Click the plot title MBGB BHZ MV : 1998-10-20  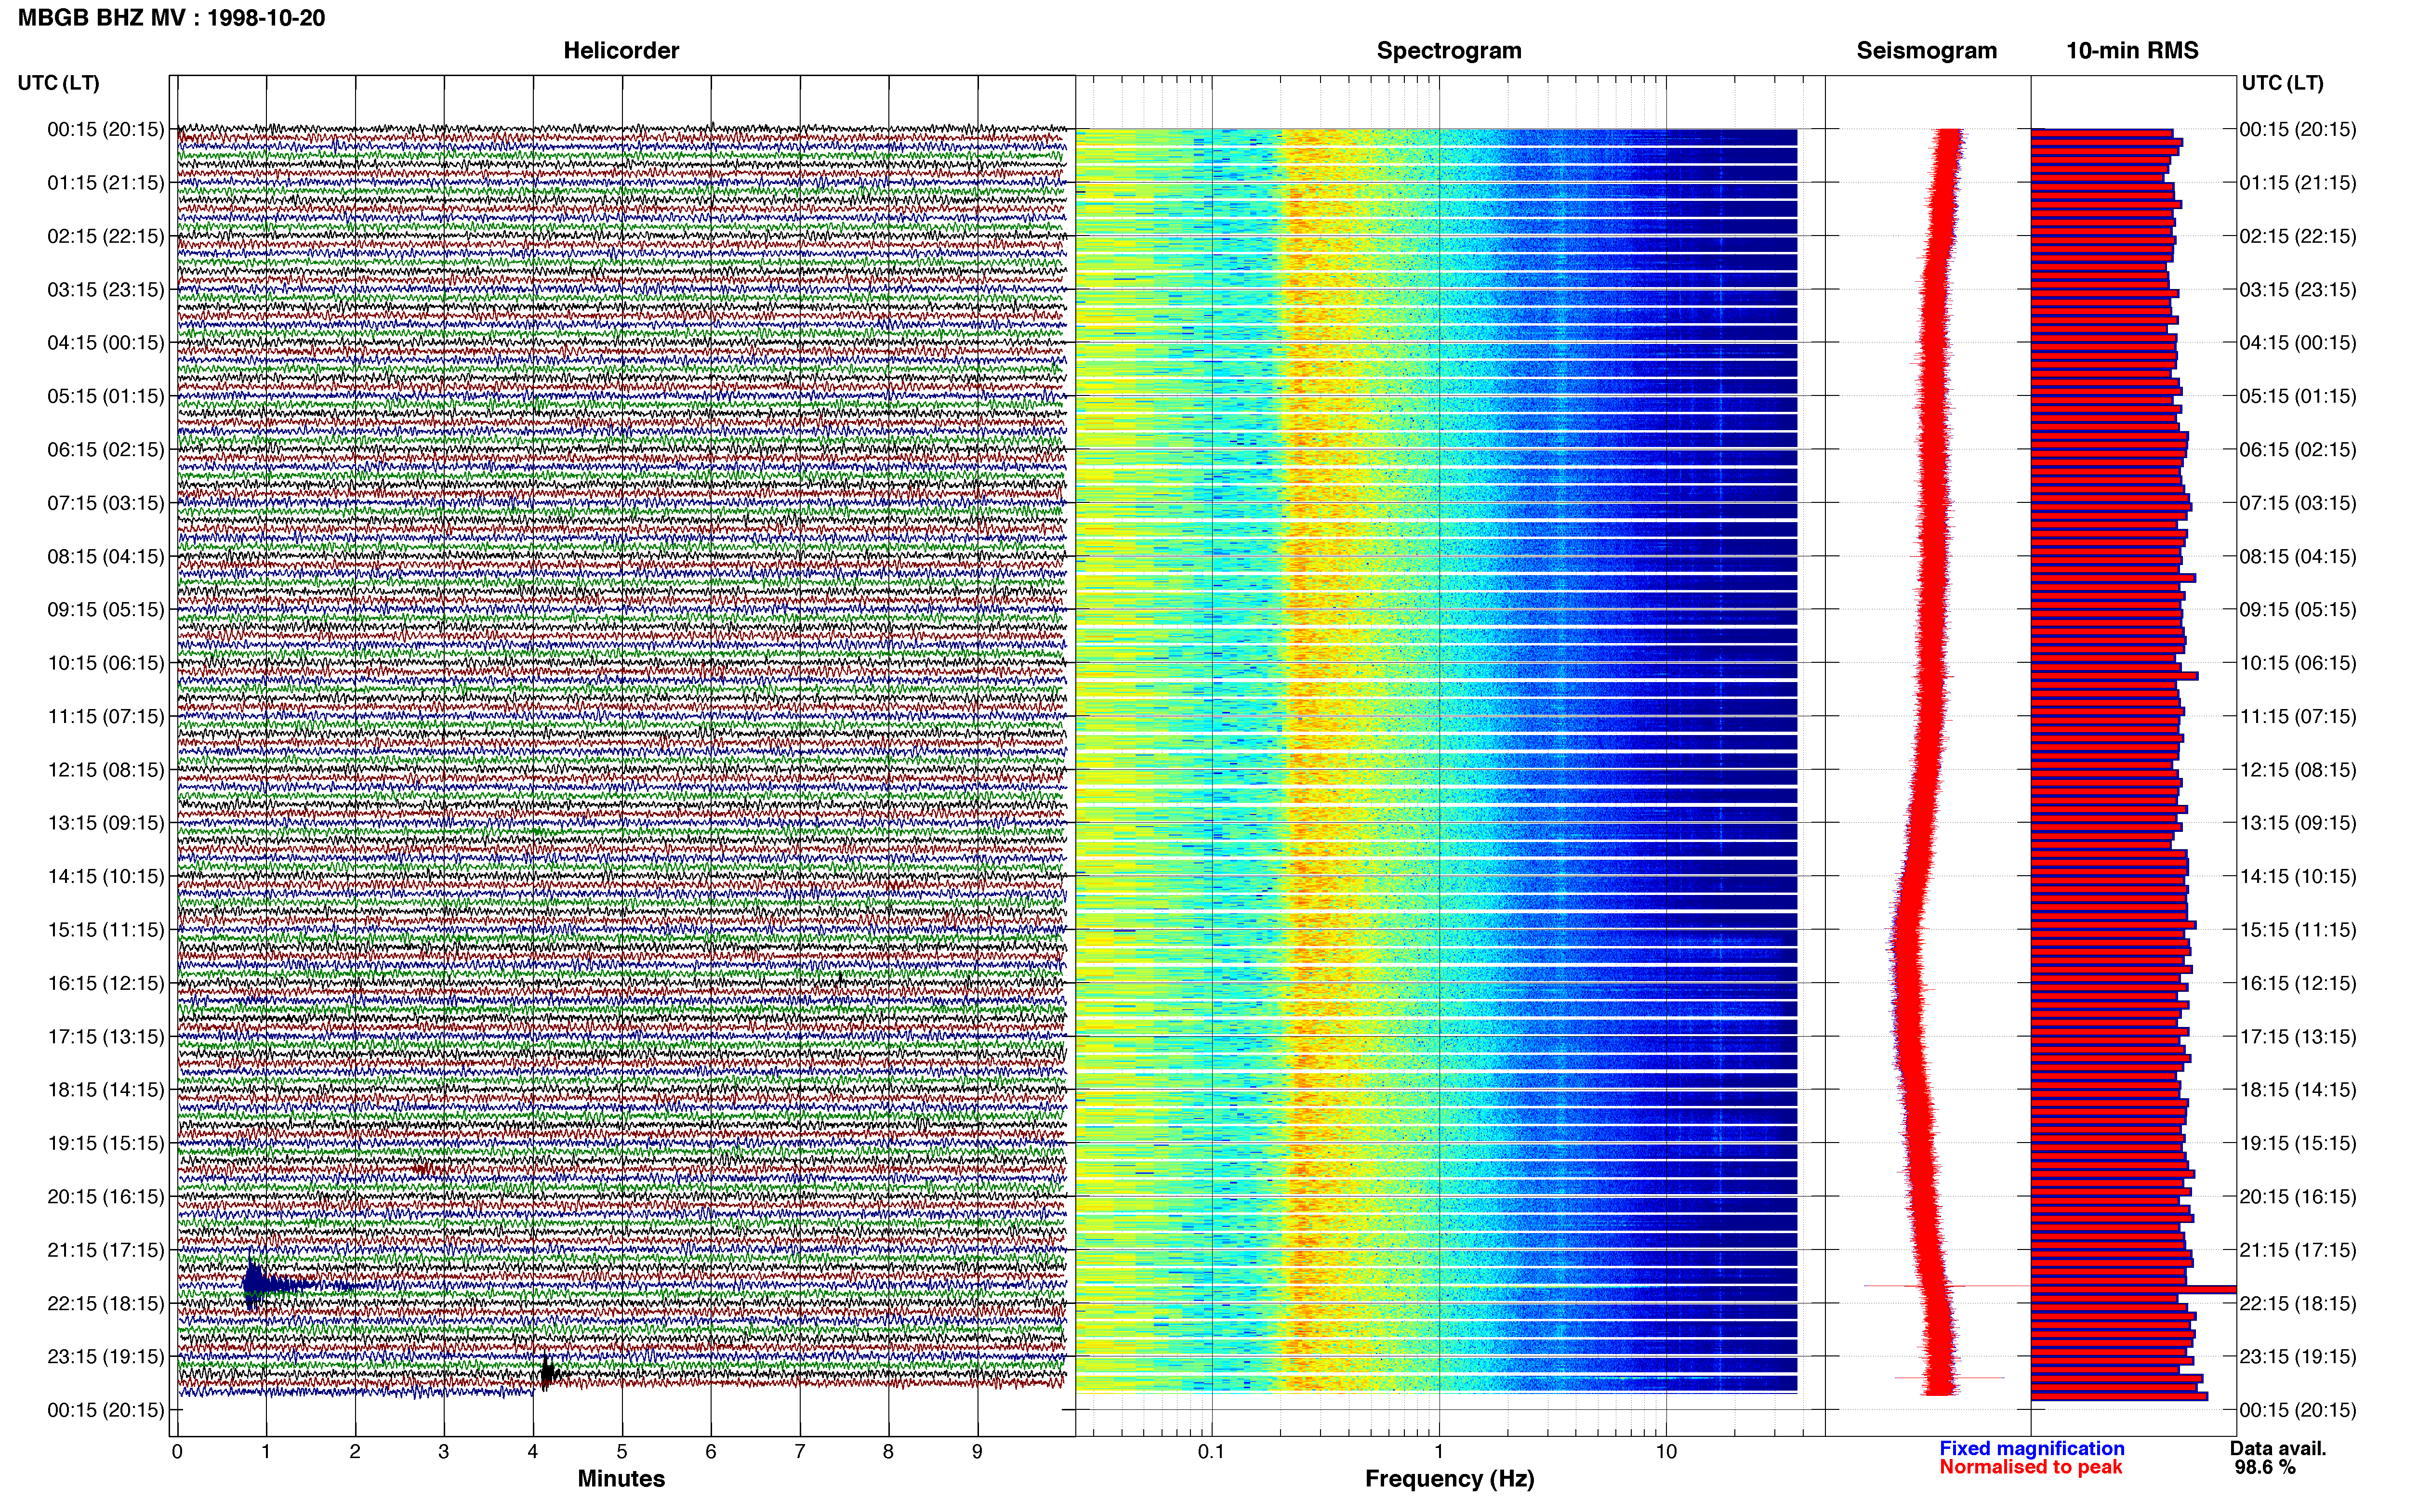(x=171, y=18)
